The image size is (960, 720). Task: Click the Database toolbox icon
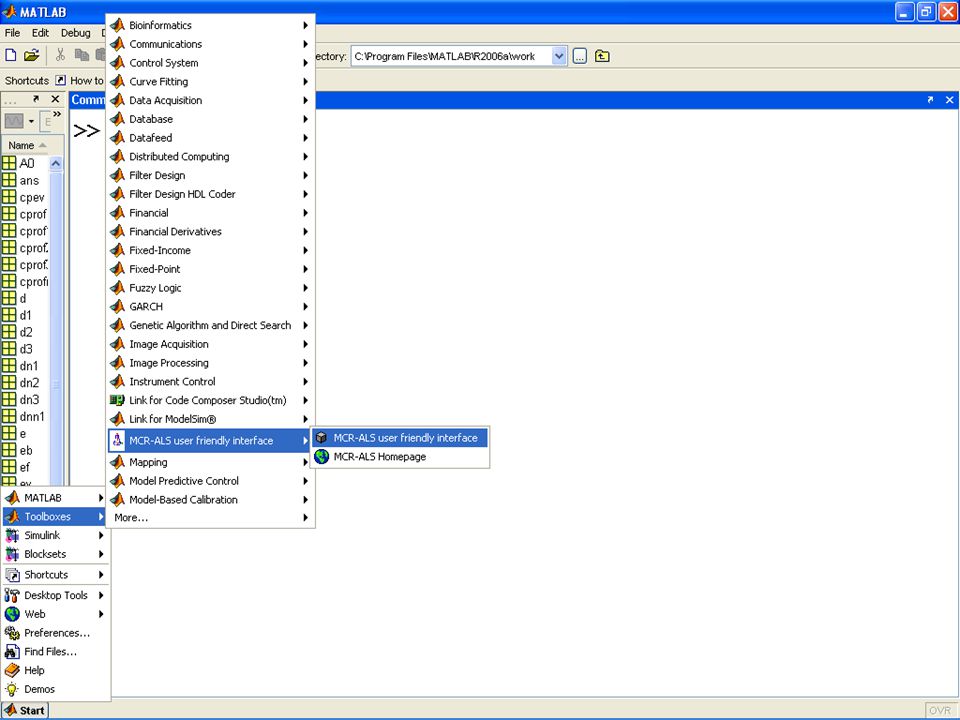(x=118, y=119)
